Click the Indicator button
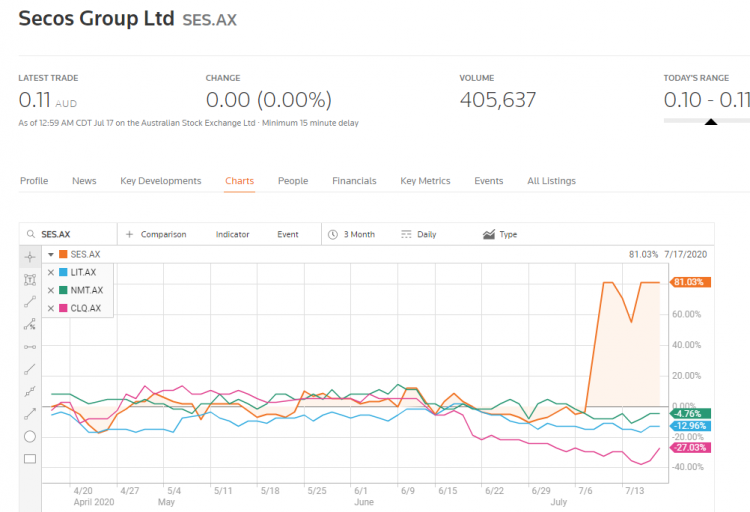 [x=232, y=235]
